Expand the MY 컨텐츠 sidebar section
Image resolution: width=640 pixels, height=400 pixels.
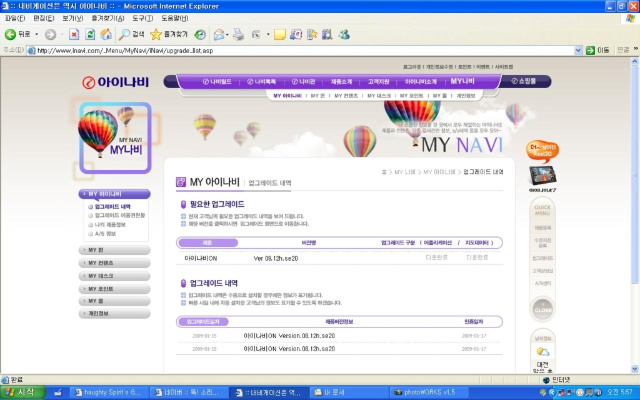[114, 263]
